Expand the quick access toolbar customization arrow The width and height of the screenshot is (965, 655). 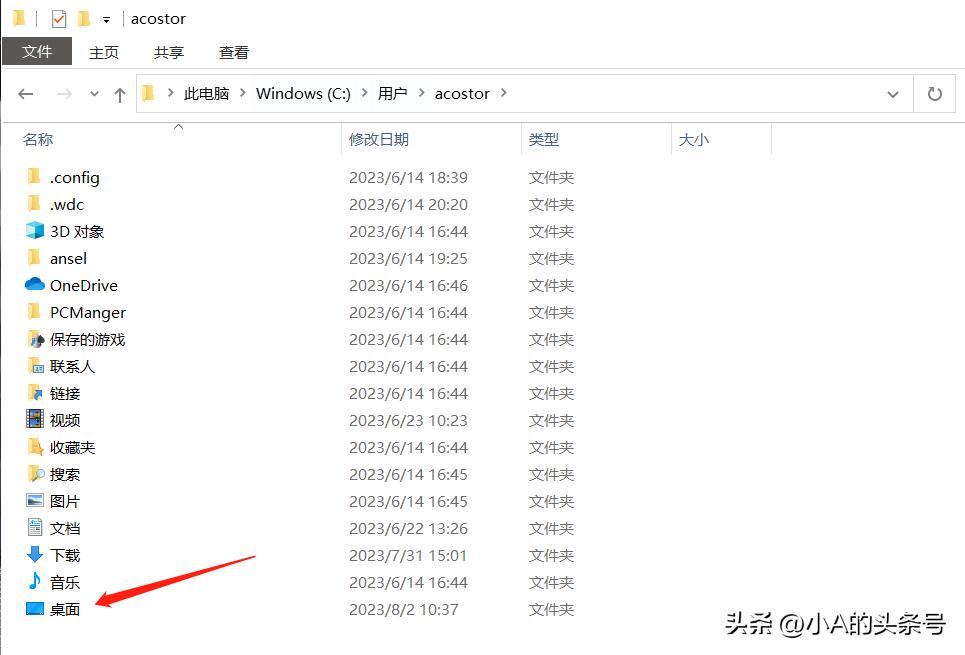pos(105,18)
